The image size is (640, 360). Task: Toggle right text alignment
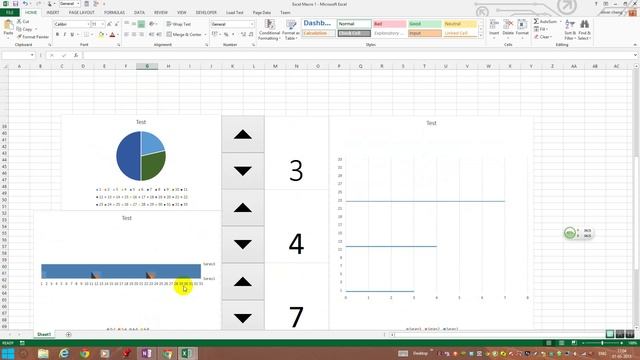click(x=141, y=35)
